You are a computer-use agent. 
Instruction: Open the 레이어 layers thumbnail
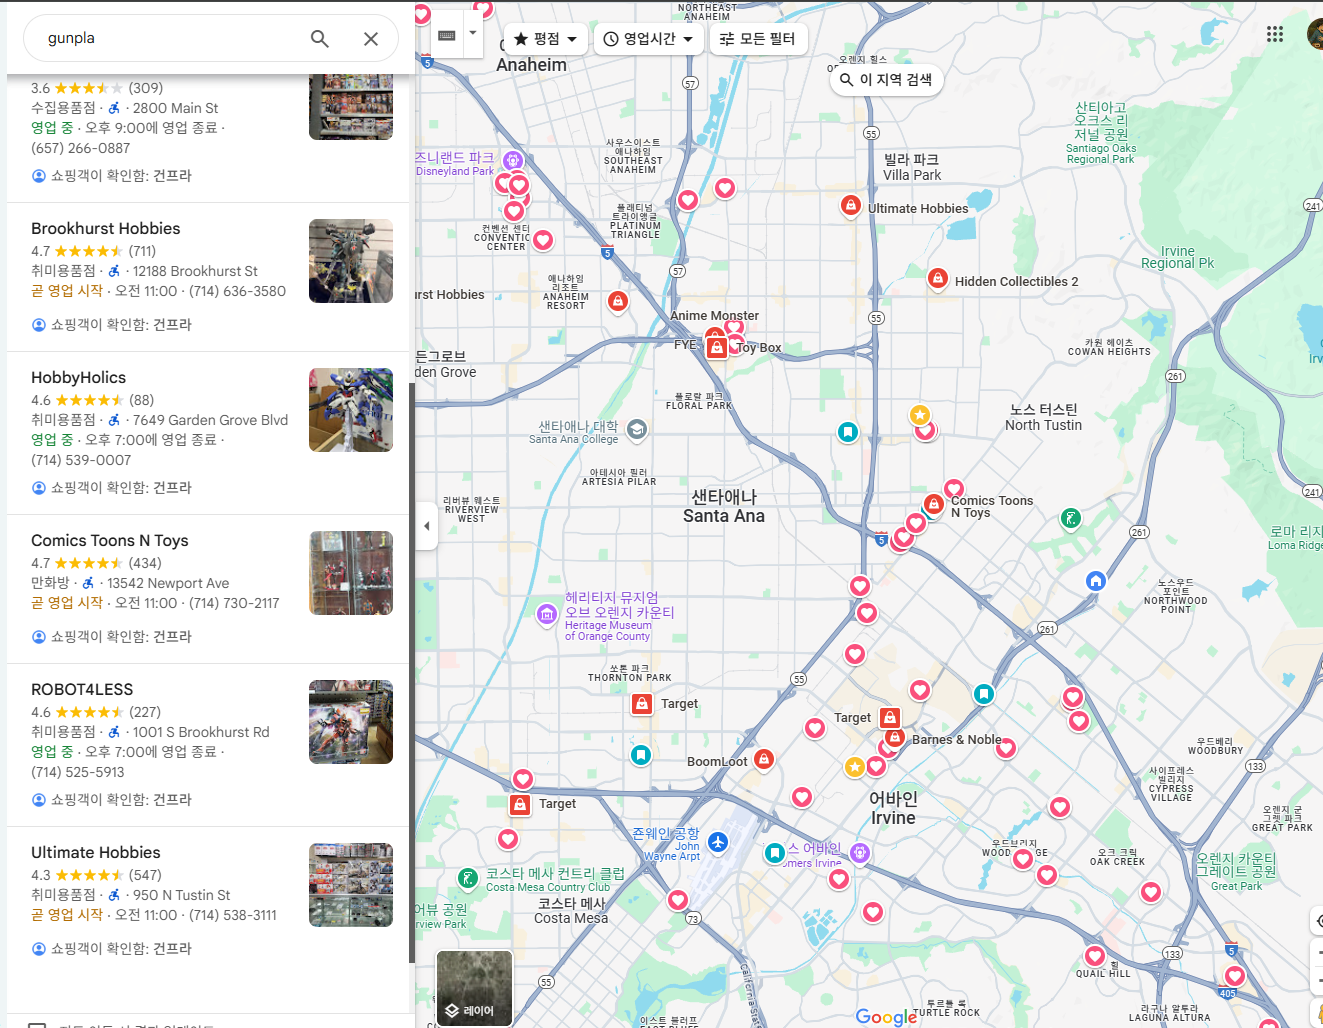[474, 988]
